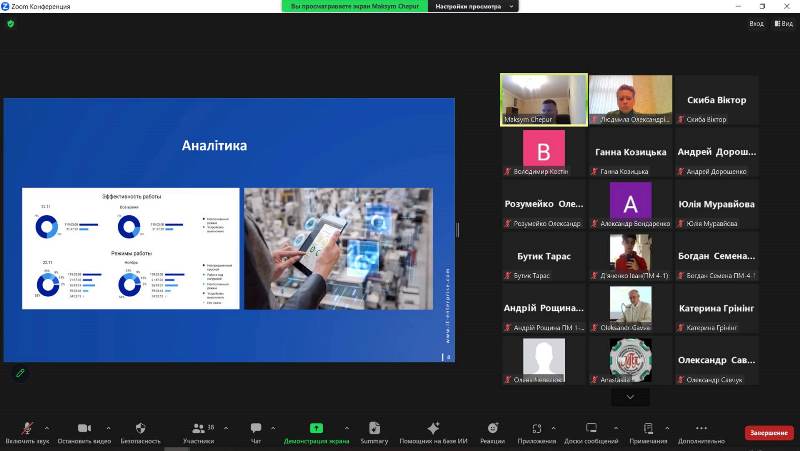Open the Apps icon in toolbar
The image size is (800, 451).
click(537, 428)
